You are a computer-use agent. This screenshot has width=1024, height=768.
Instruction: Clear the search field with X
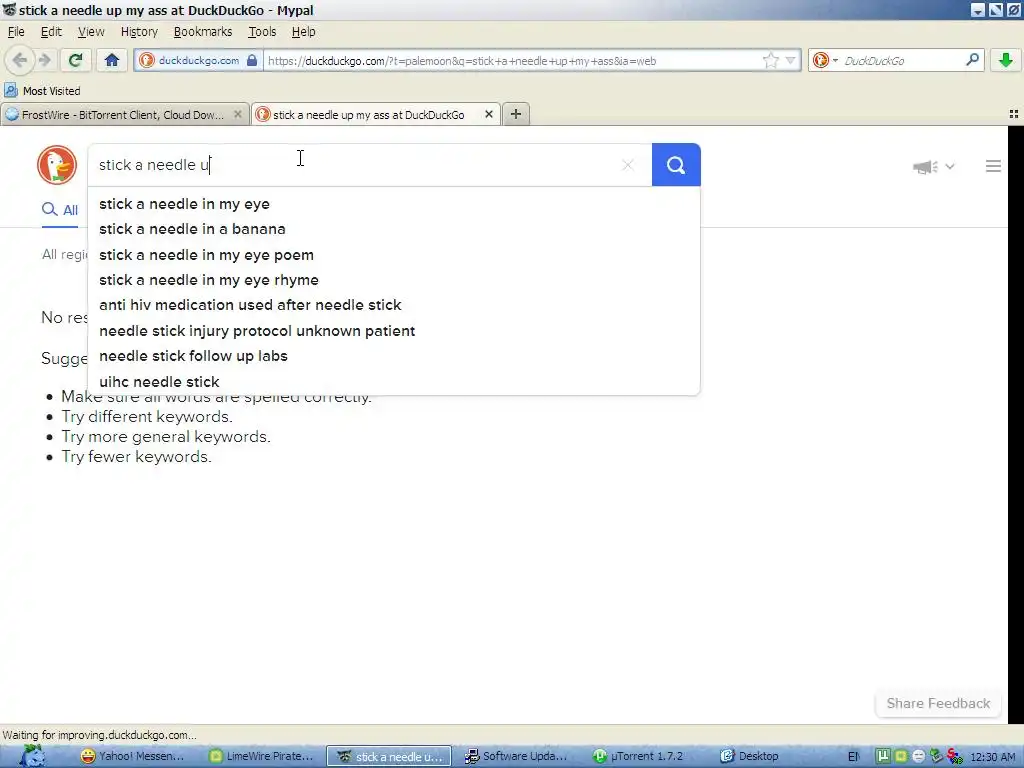[628, 165]
